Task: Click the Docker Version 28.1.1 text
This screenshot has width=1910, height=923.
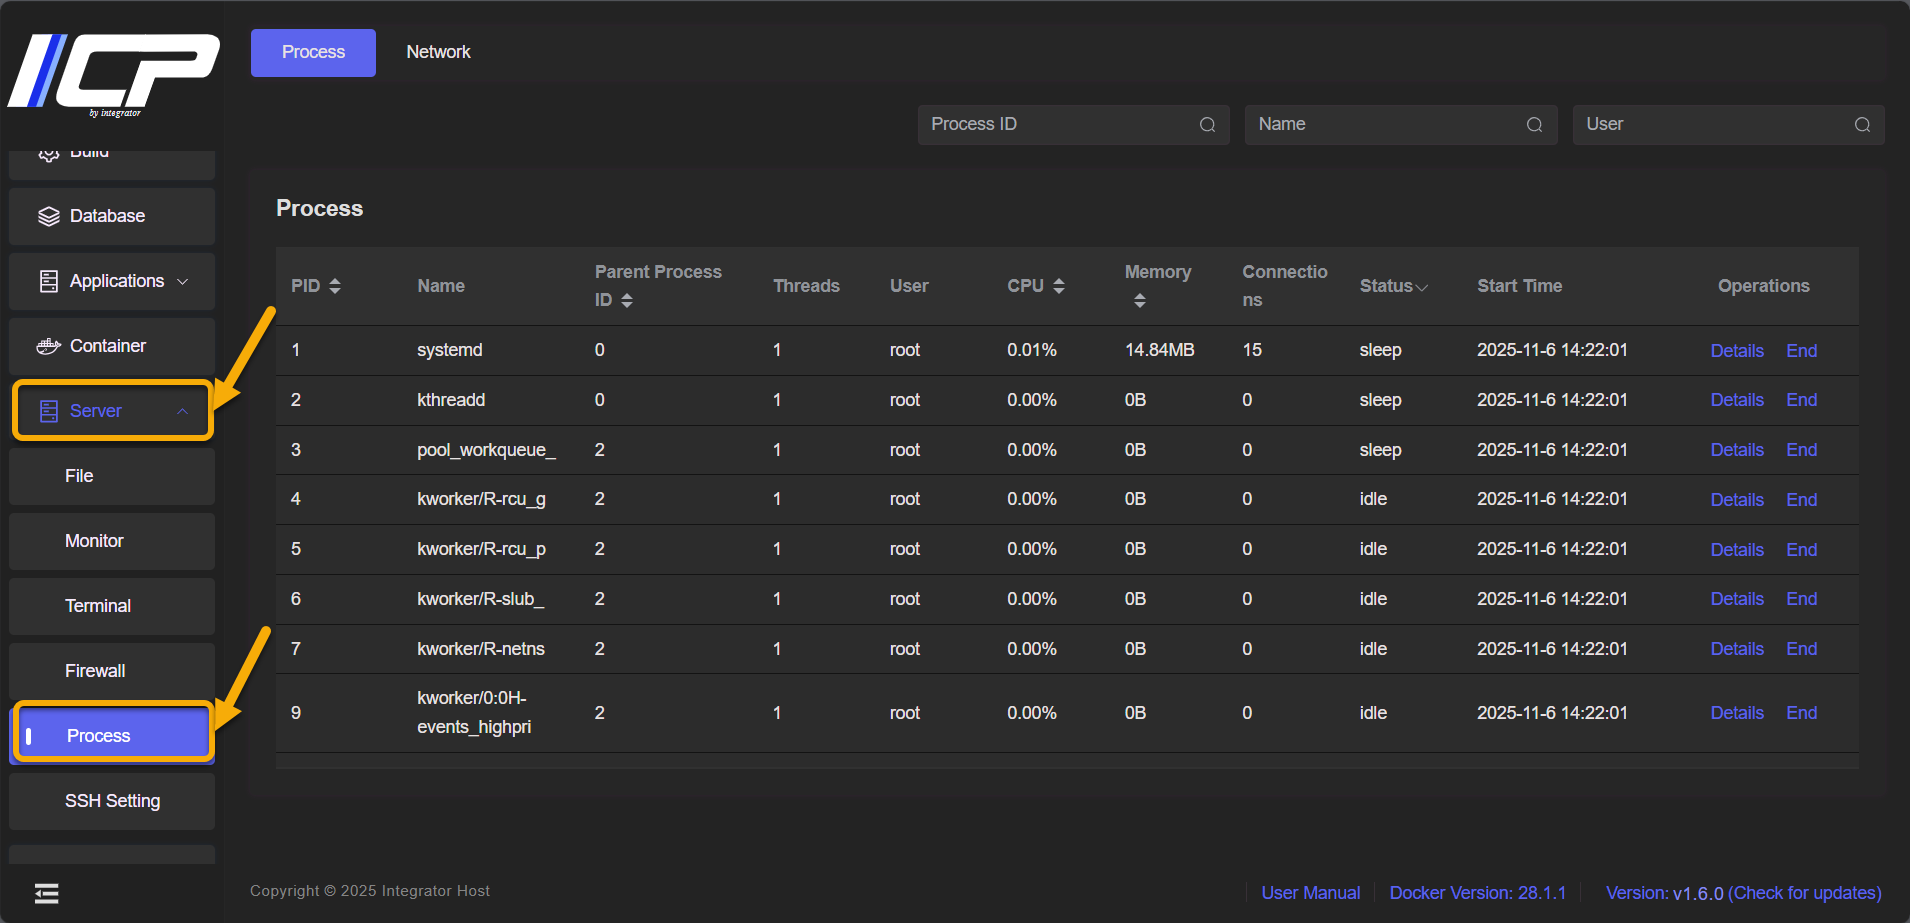Action: pyautogui.click(x=1478, y=893)
